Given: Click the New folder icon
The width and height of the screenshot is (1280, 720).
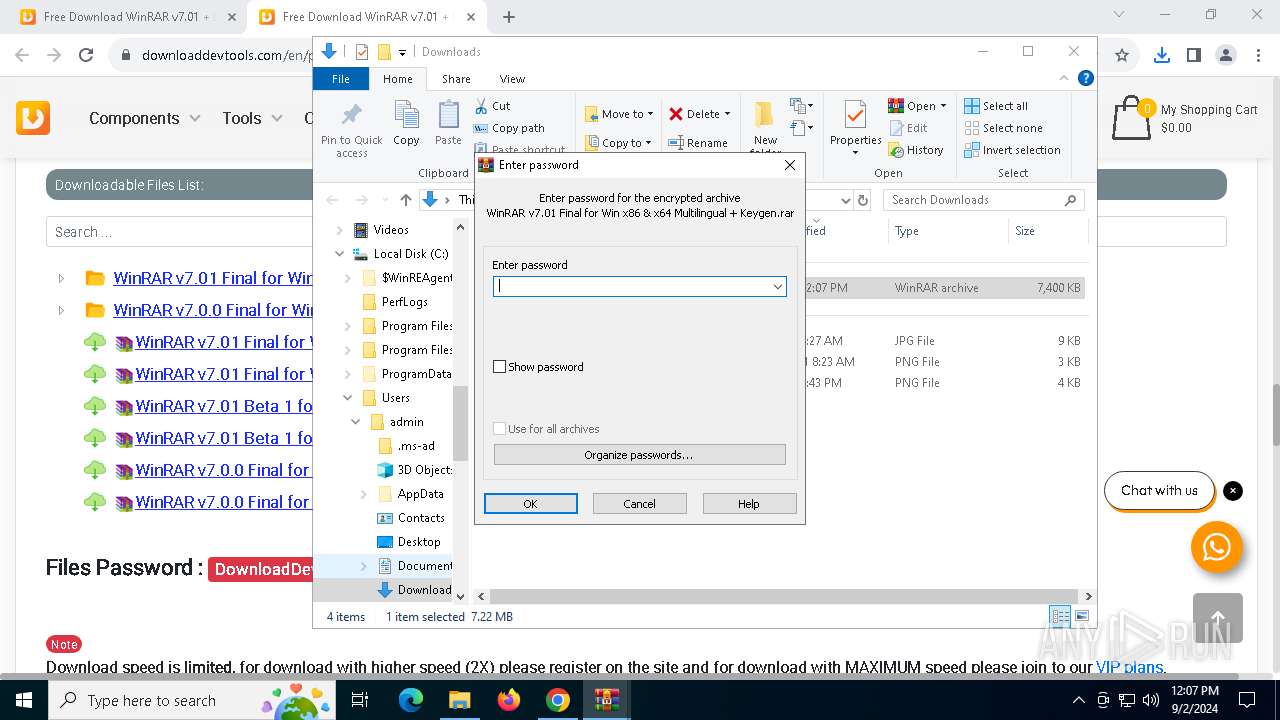Looking at the screenshot, I should coord(765,114).
